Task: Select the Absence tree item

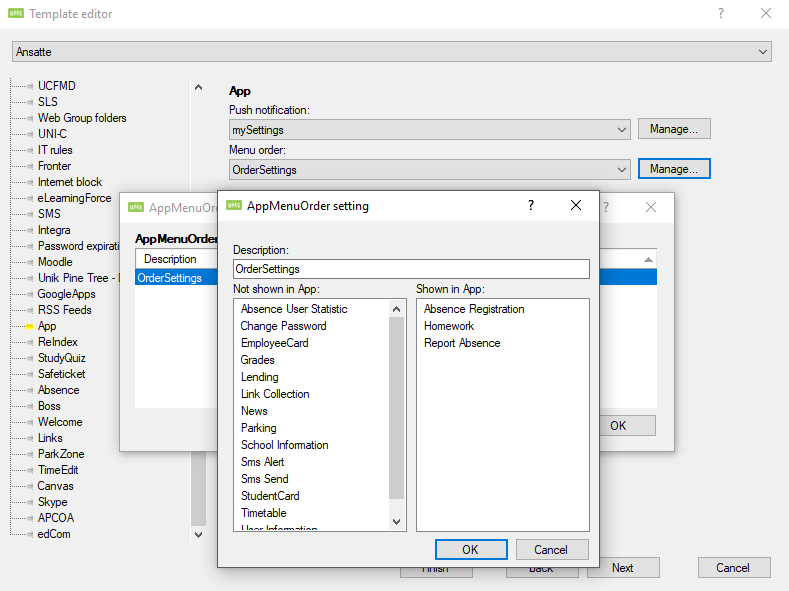Action: pos(58,390)
